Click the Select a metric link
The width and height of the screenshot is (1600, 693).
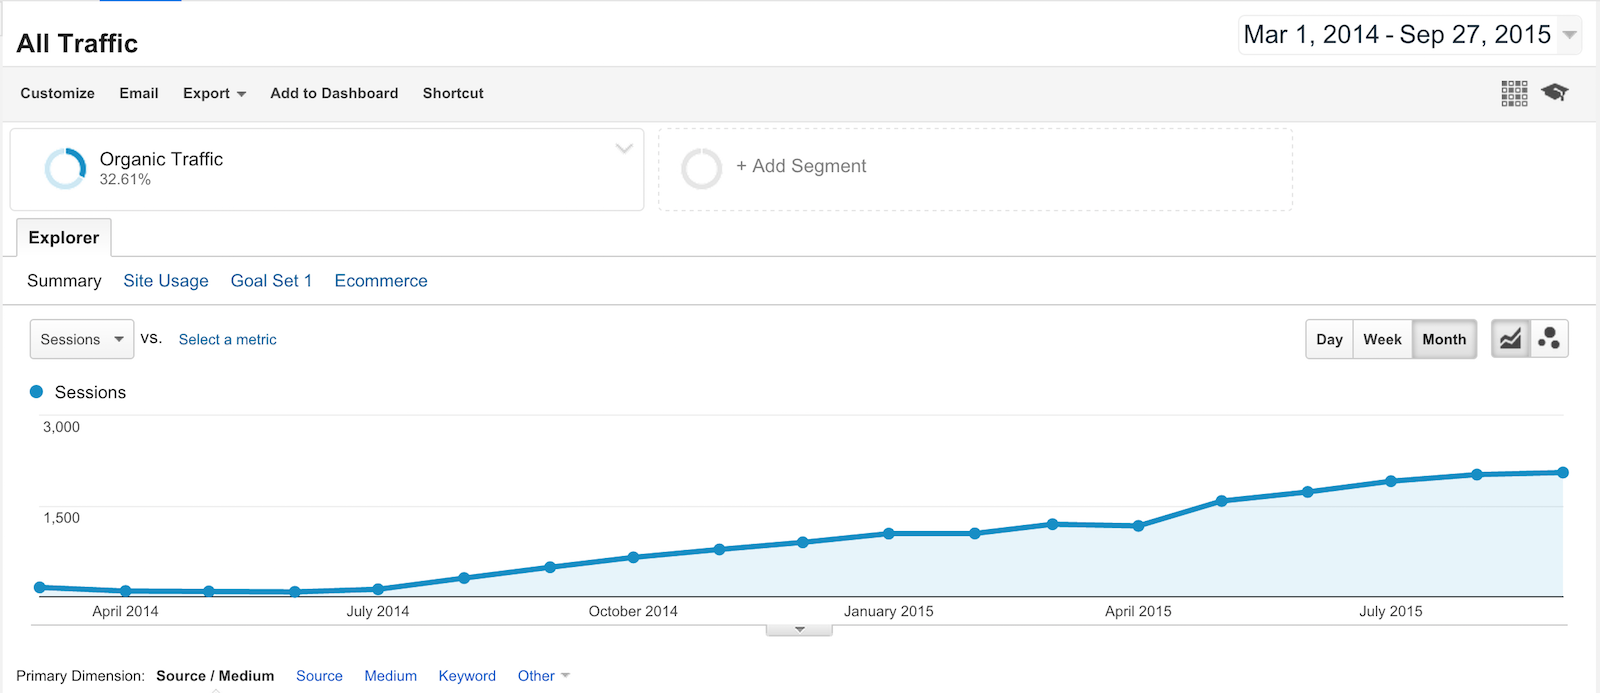(227, 339)
